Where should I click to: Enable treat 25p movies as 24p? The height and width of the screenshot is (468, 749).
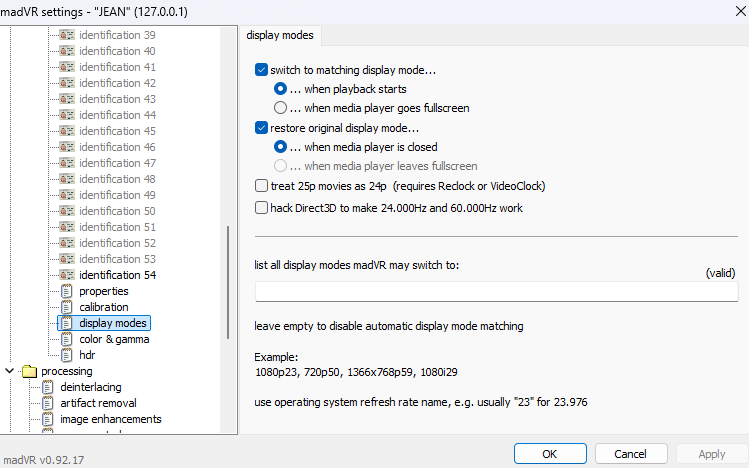tap(262, 186)
